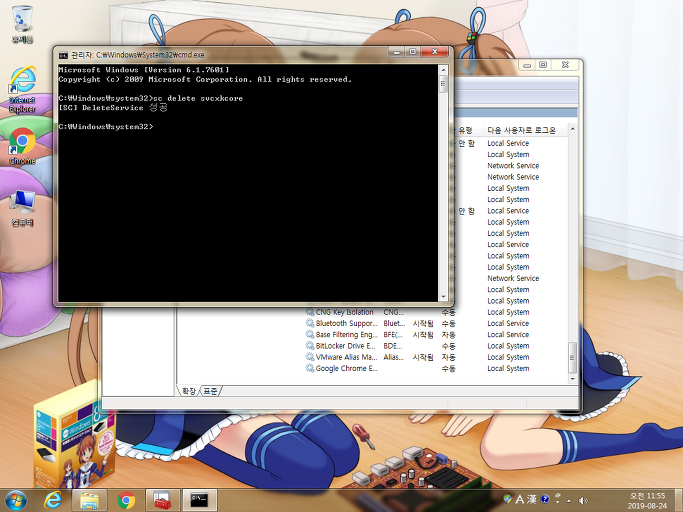Image resolution: width=683 pixels, height=512 pixels.
Task: Click the cmd window title bar icon
Action: tap(63, 55)
